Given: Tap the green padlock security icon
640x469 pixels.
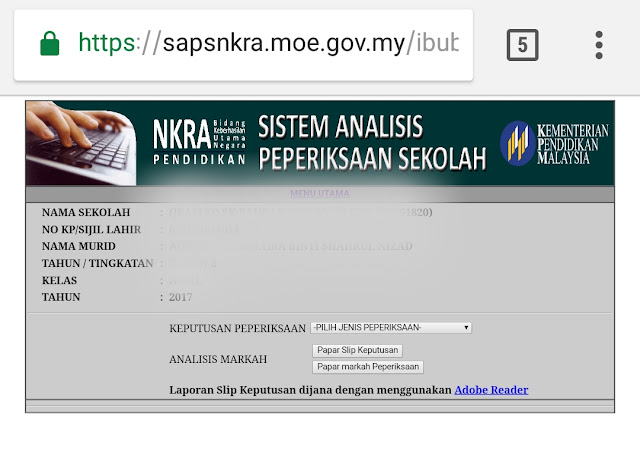Looking at the screenshot, I should (x=50, y=43).
